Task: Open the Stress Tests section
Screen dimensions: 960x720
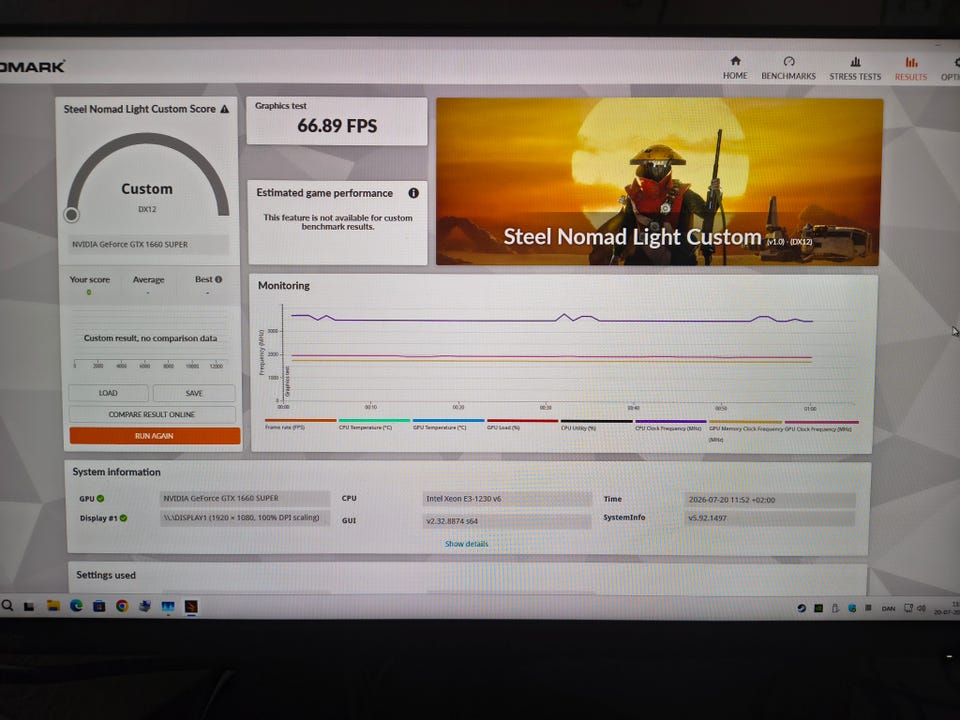Action: coord(855,69)
